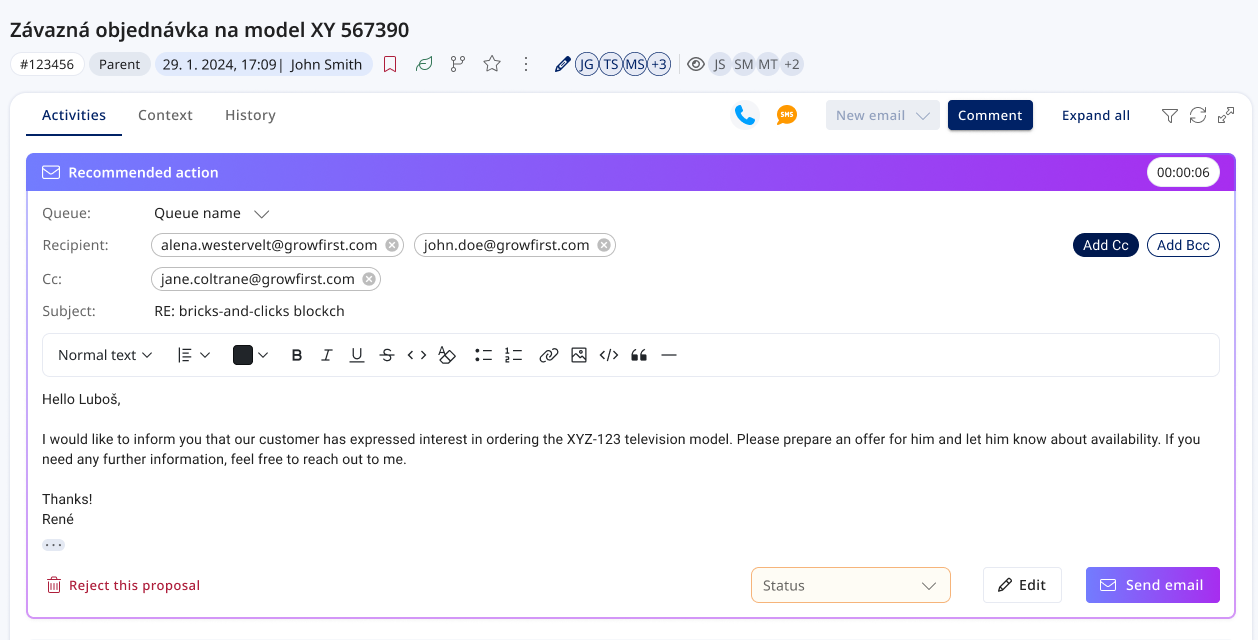
Task: Insert an image using the image icon
Action: pyautogui.click(x=579, y=355)
